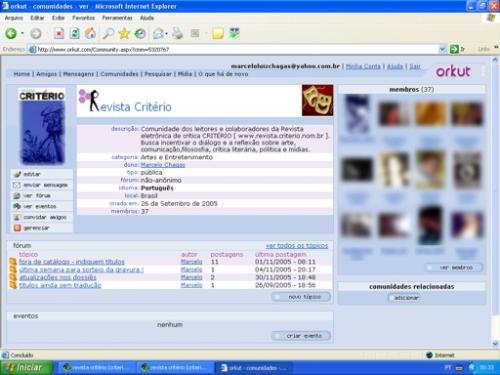Image resolution: width=500 pixels, height=375 pixels.
Task: Click the CRITÉRIO community cover image
Action: (x=42, y=127)
